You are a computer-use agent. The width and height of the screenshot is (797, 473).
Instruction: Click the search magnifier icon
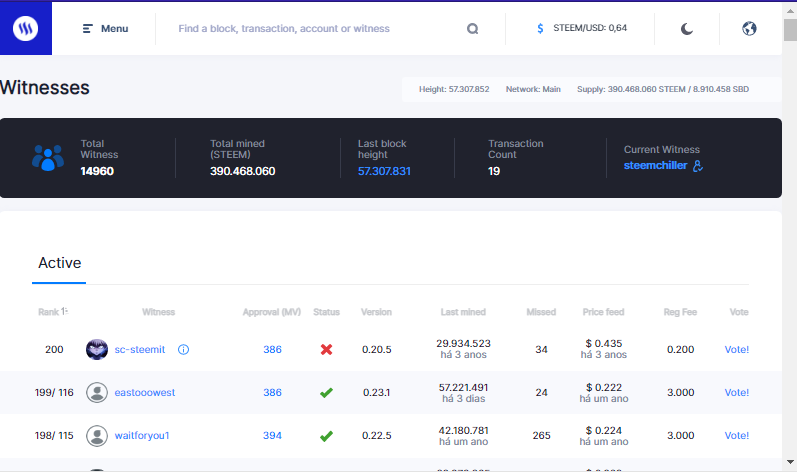click(473, 29)
